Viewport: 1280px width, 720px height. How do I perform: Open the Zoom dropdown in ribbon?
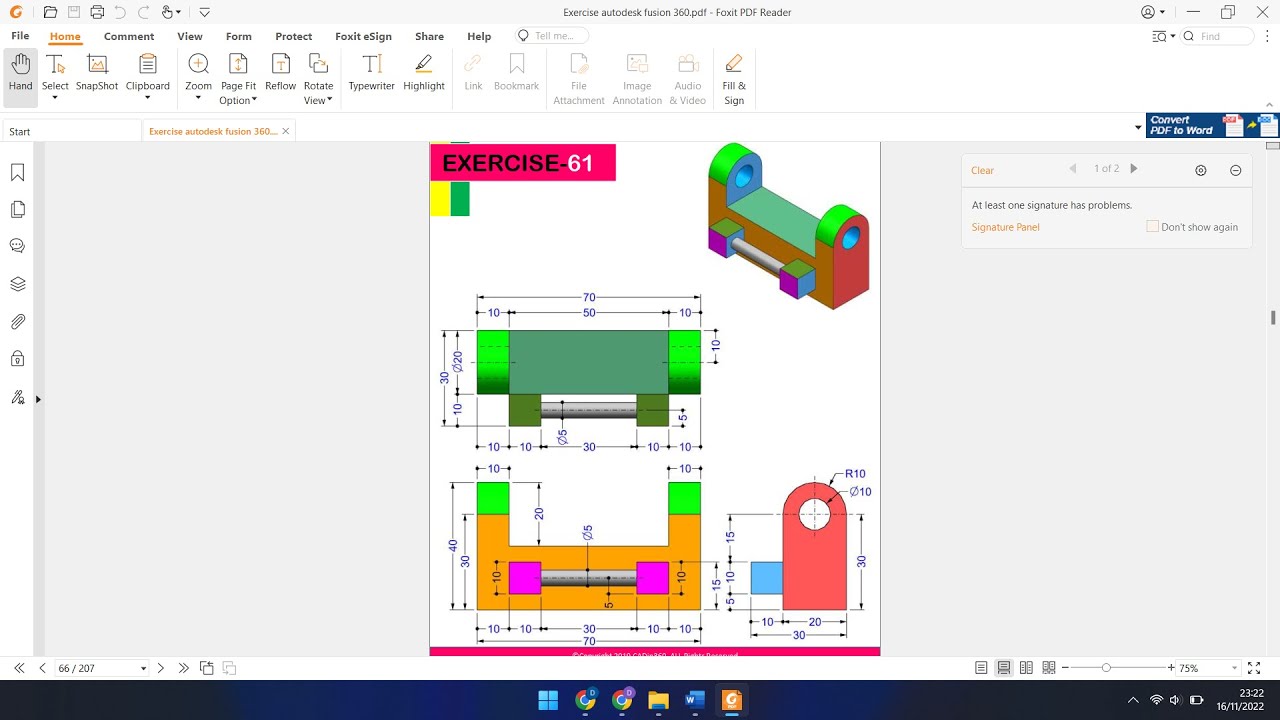(x=198, y=98)
